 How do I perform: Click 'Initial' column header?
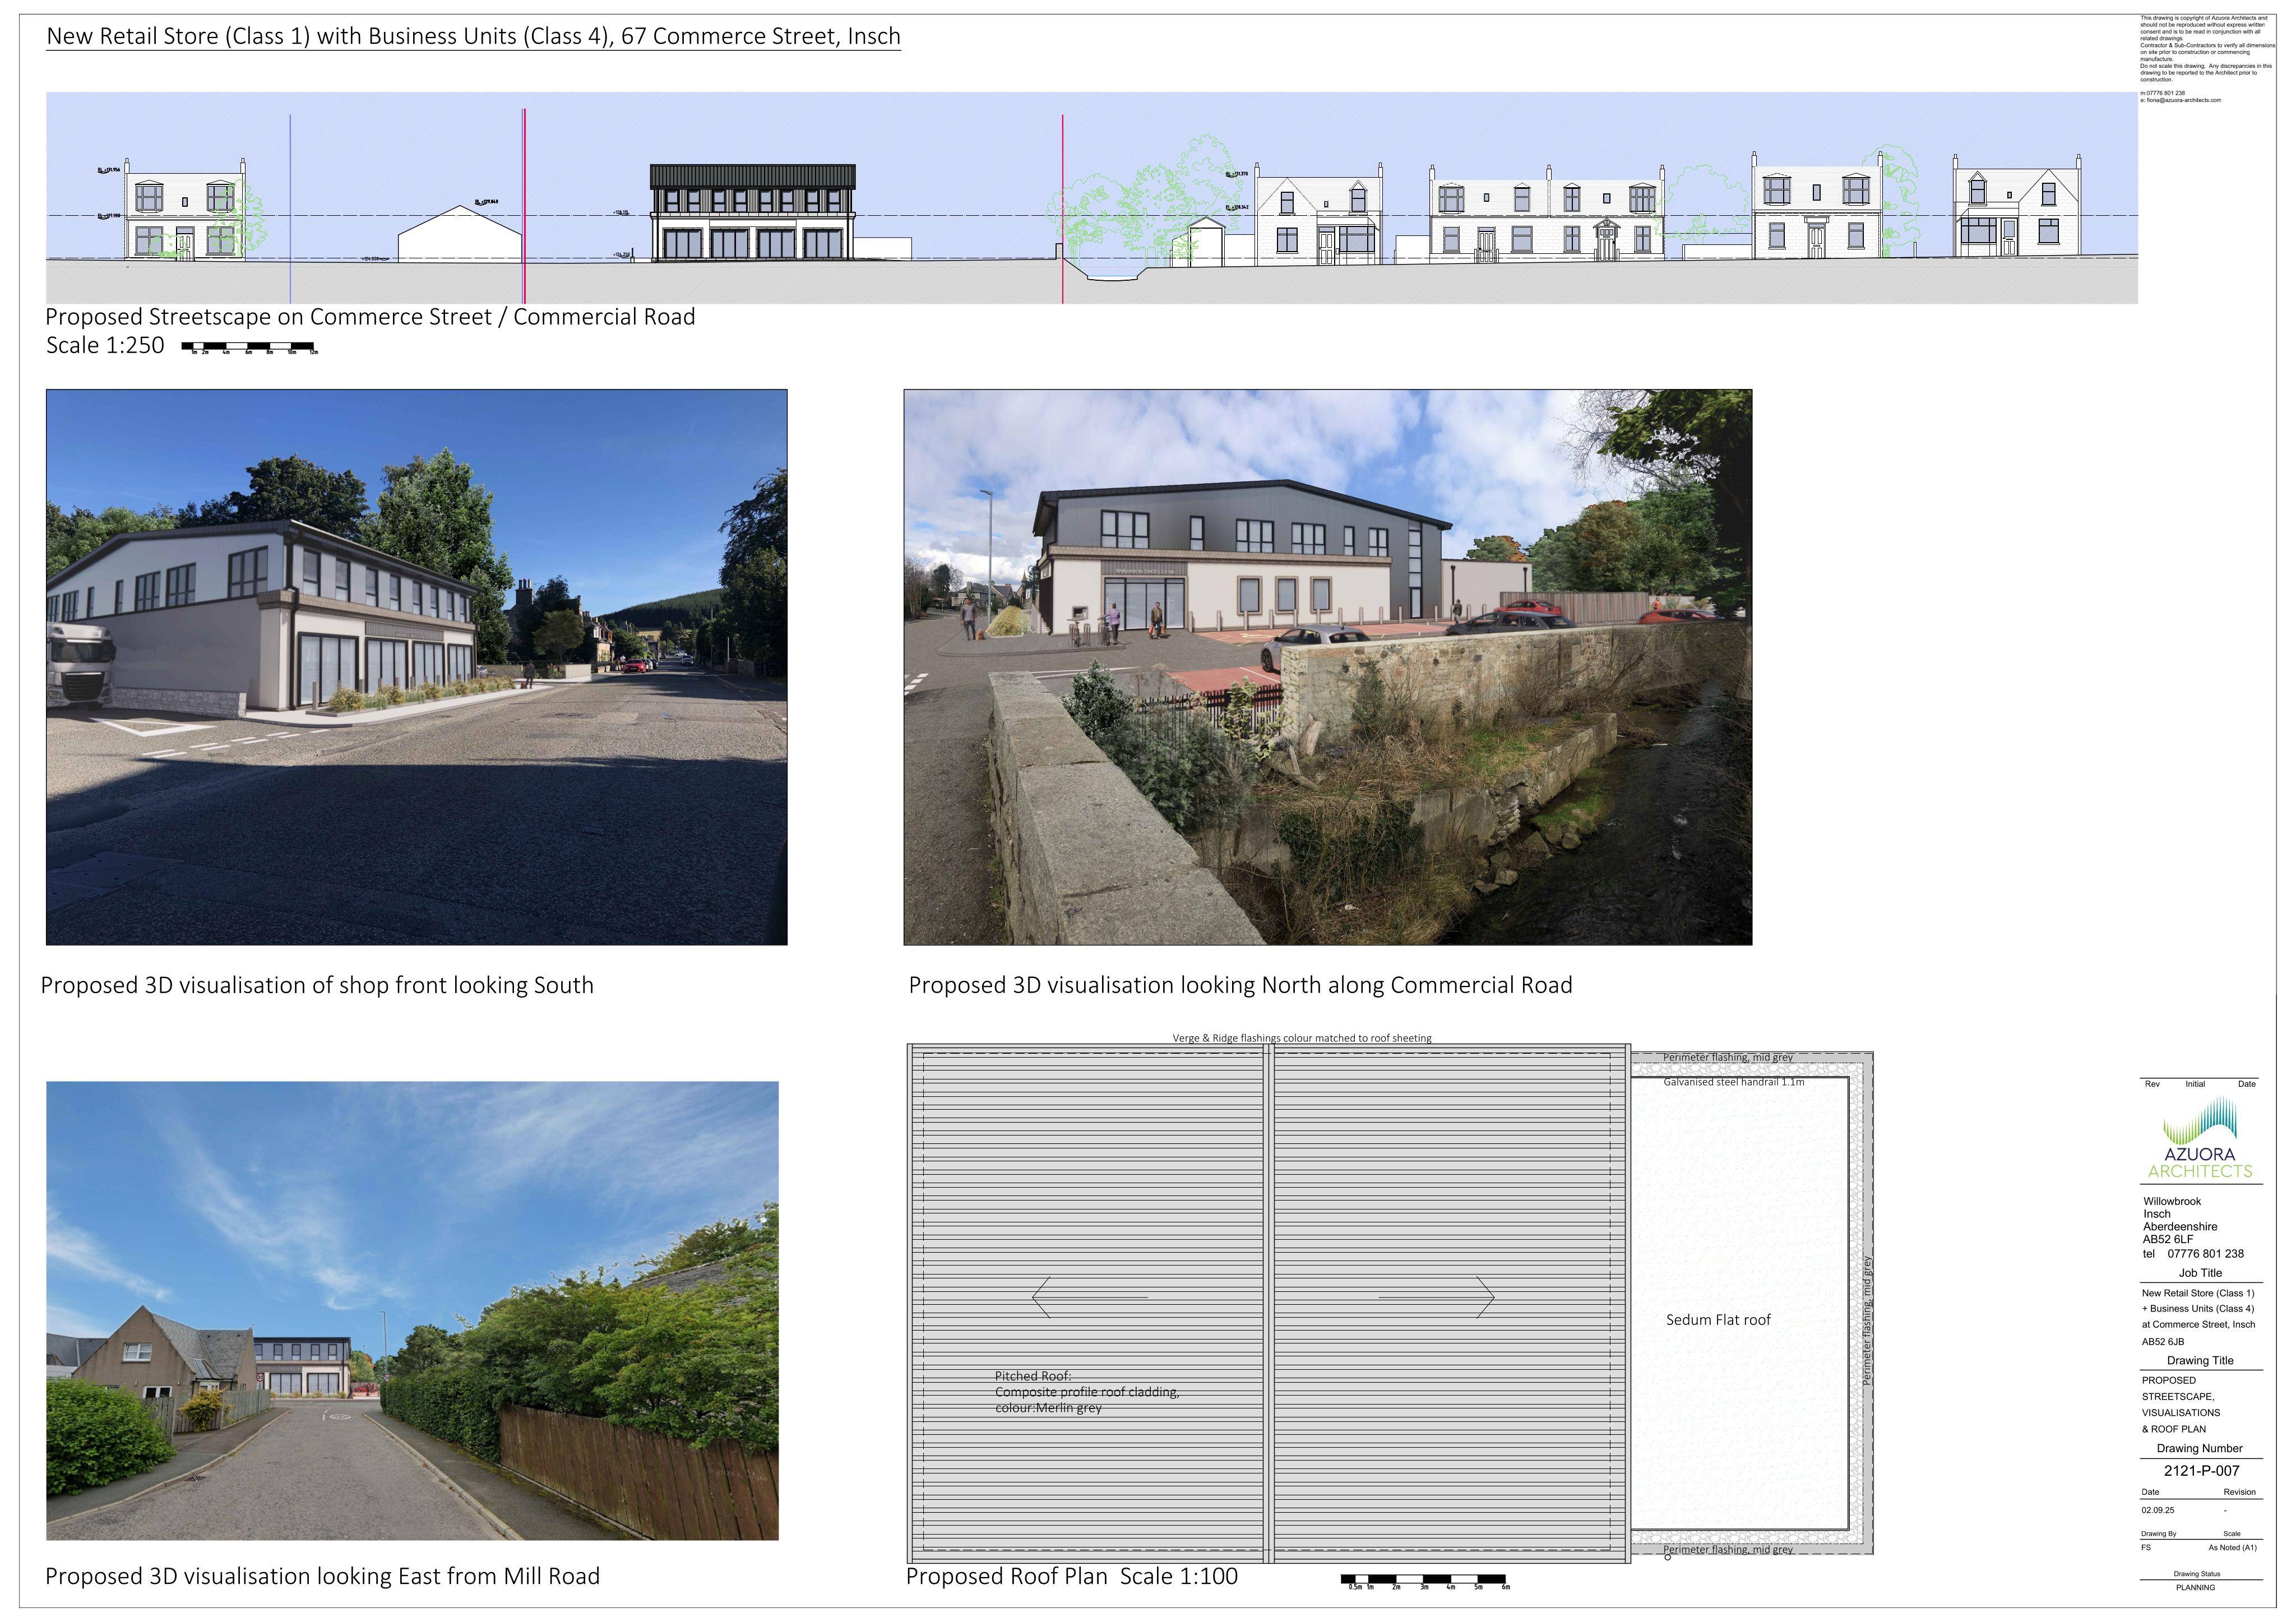pos(2195,1084)
